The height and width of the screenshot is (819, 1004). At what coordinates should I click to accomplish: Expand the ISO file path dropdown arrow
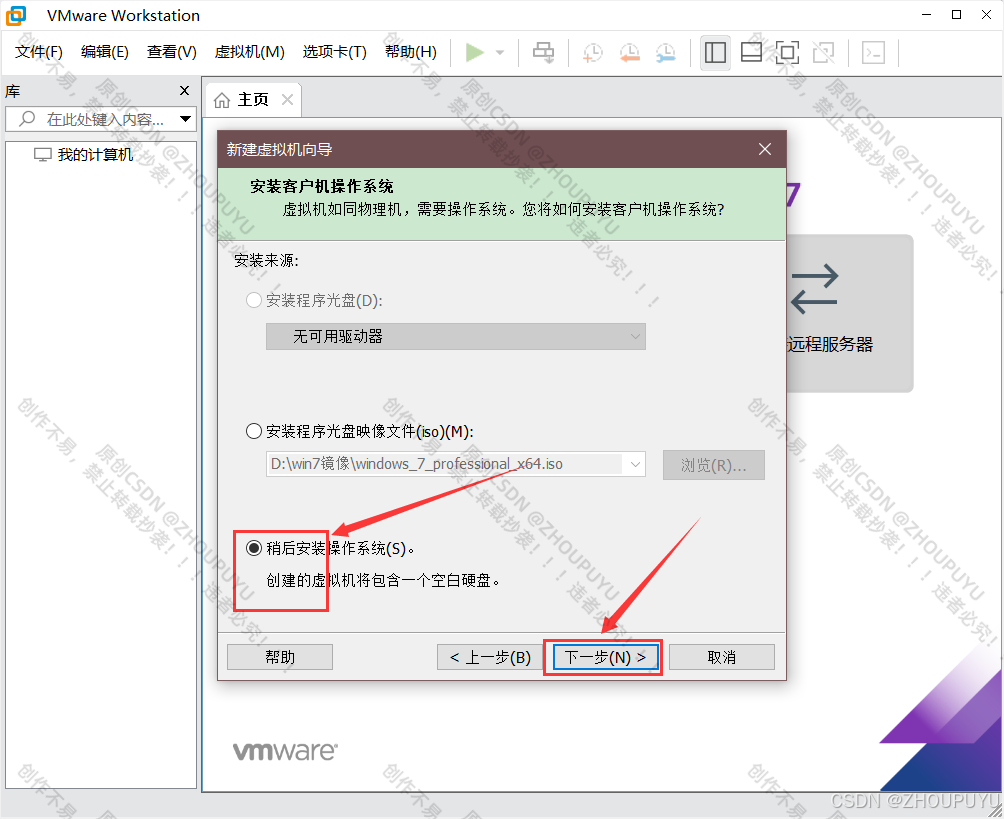pyautogui.click(x=635, y=464)
